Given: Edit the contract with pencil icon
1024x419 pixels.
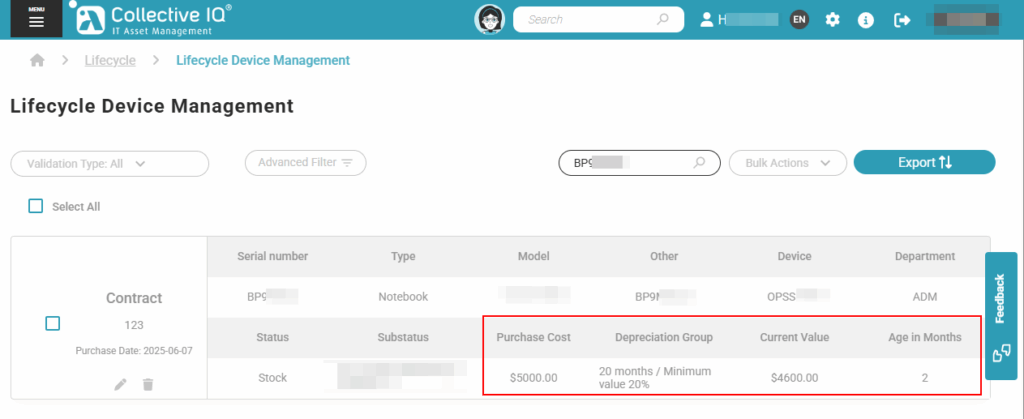Looking at the screenshot, I should pos(120,384).
